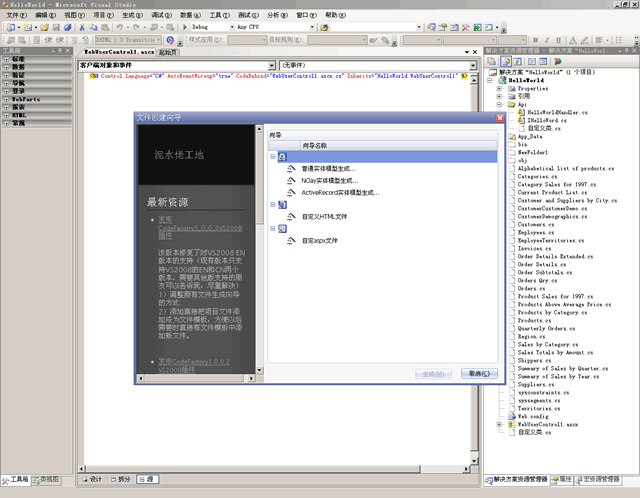Screen dimensions: 640x498
Task: Click the Undo arrow icon
Action: tap(119, 27)
